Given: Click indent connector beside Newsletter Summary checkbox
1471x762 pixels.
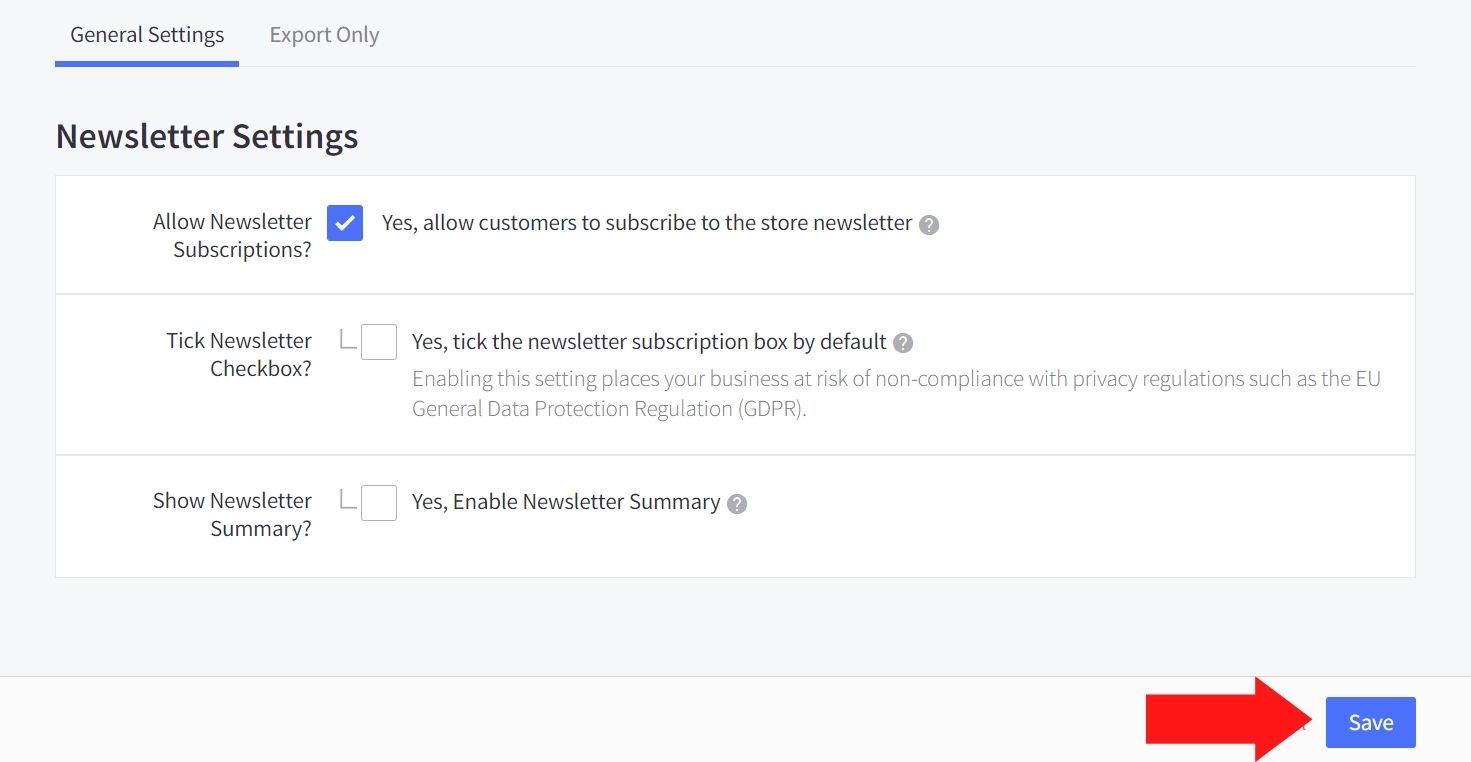Looking at the screenshot, I should click(x=348, y=499).
